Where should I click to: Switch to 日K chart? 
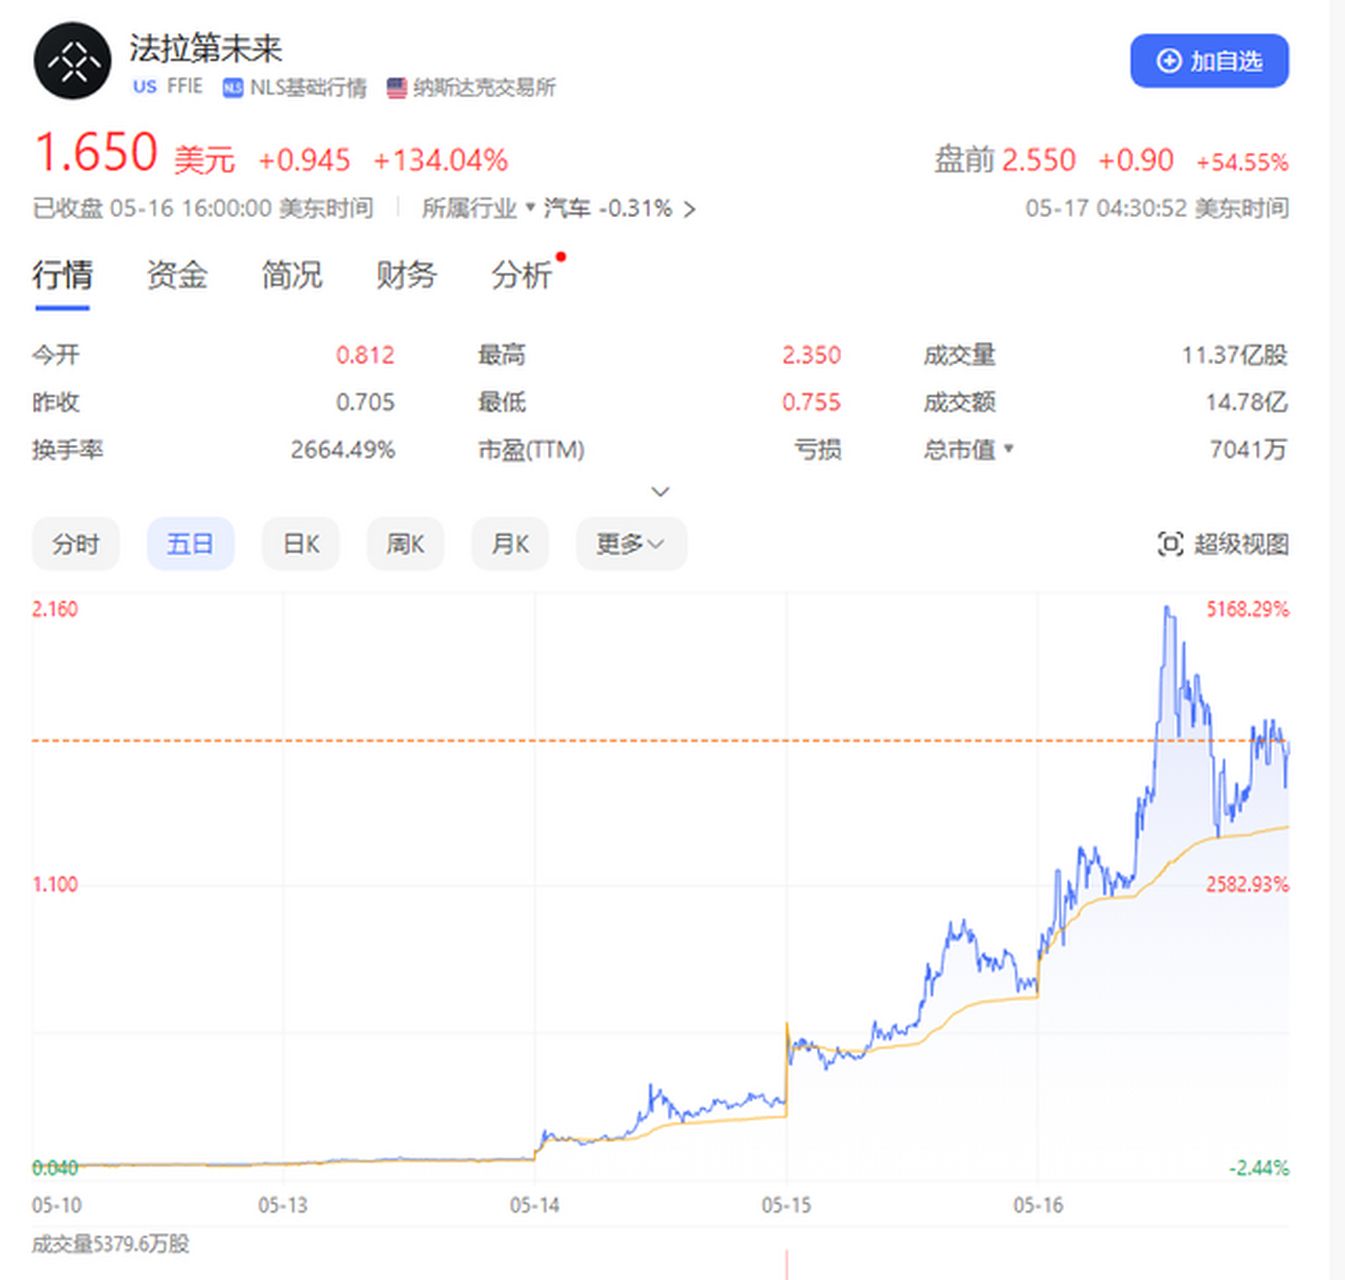pyautogui.click(x=301, y=544)
